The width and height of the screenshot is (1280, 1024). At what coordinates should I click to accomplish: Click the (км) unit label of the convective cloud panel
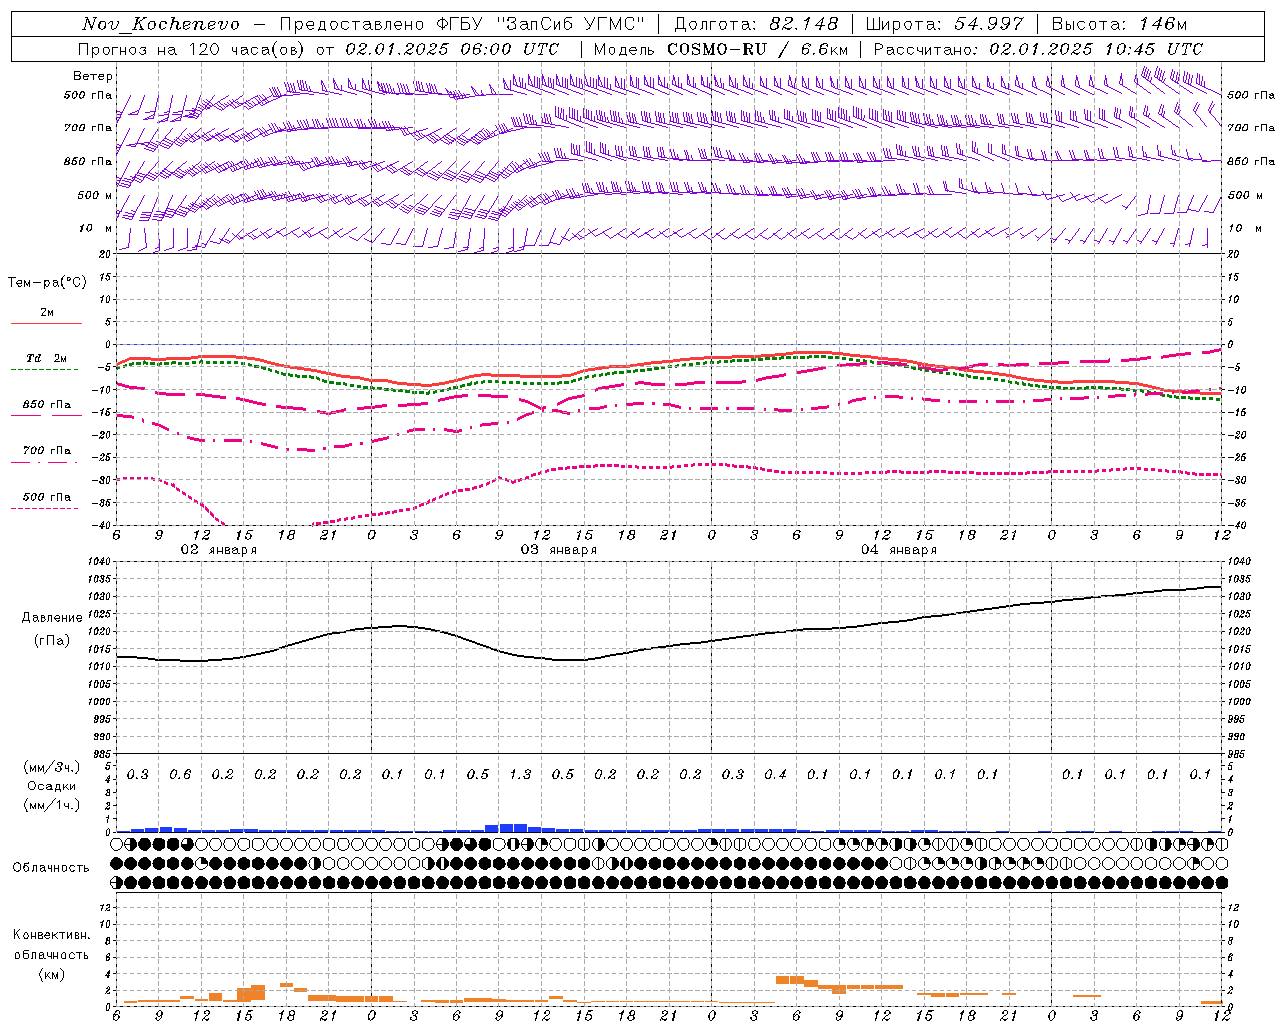point(52,974)
